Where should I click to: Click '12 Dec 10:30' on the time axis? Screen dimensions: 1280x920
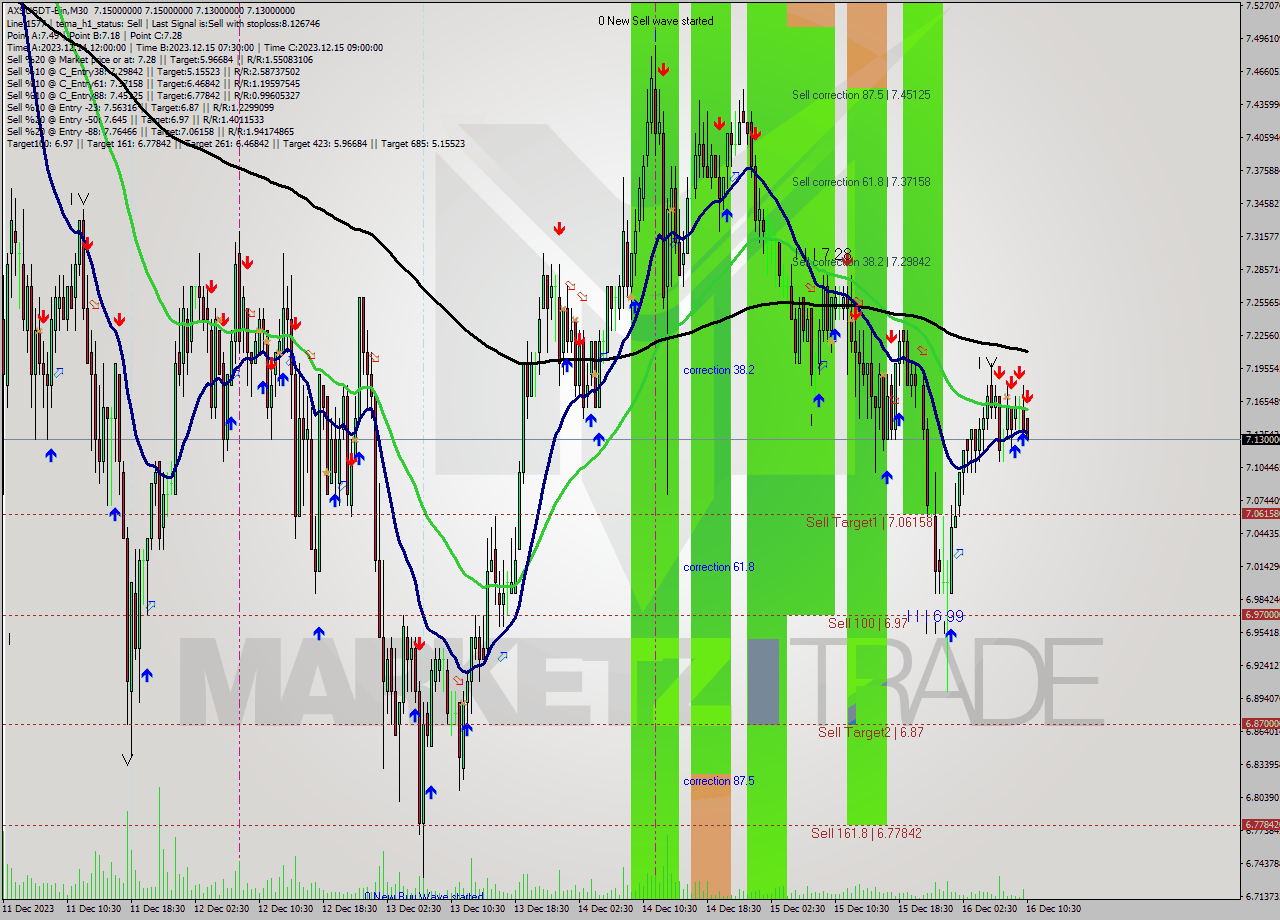[x=286, y=909]
